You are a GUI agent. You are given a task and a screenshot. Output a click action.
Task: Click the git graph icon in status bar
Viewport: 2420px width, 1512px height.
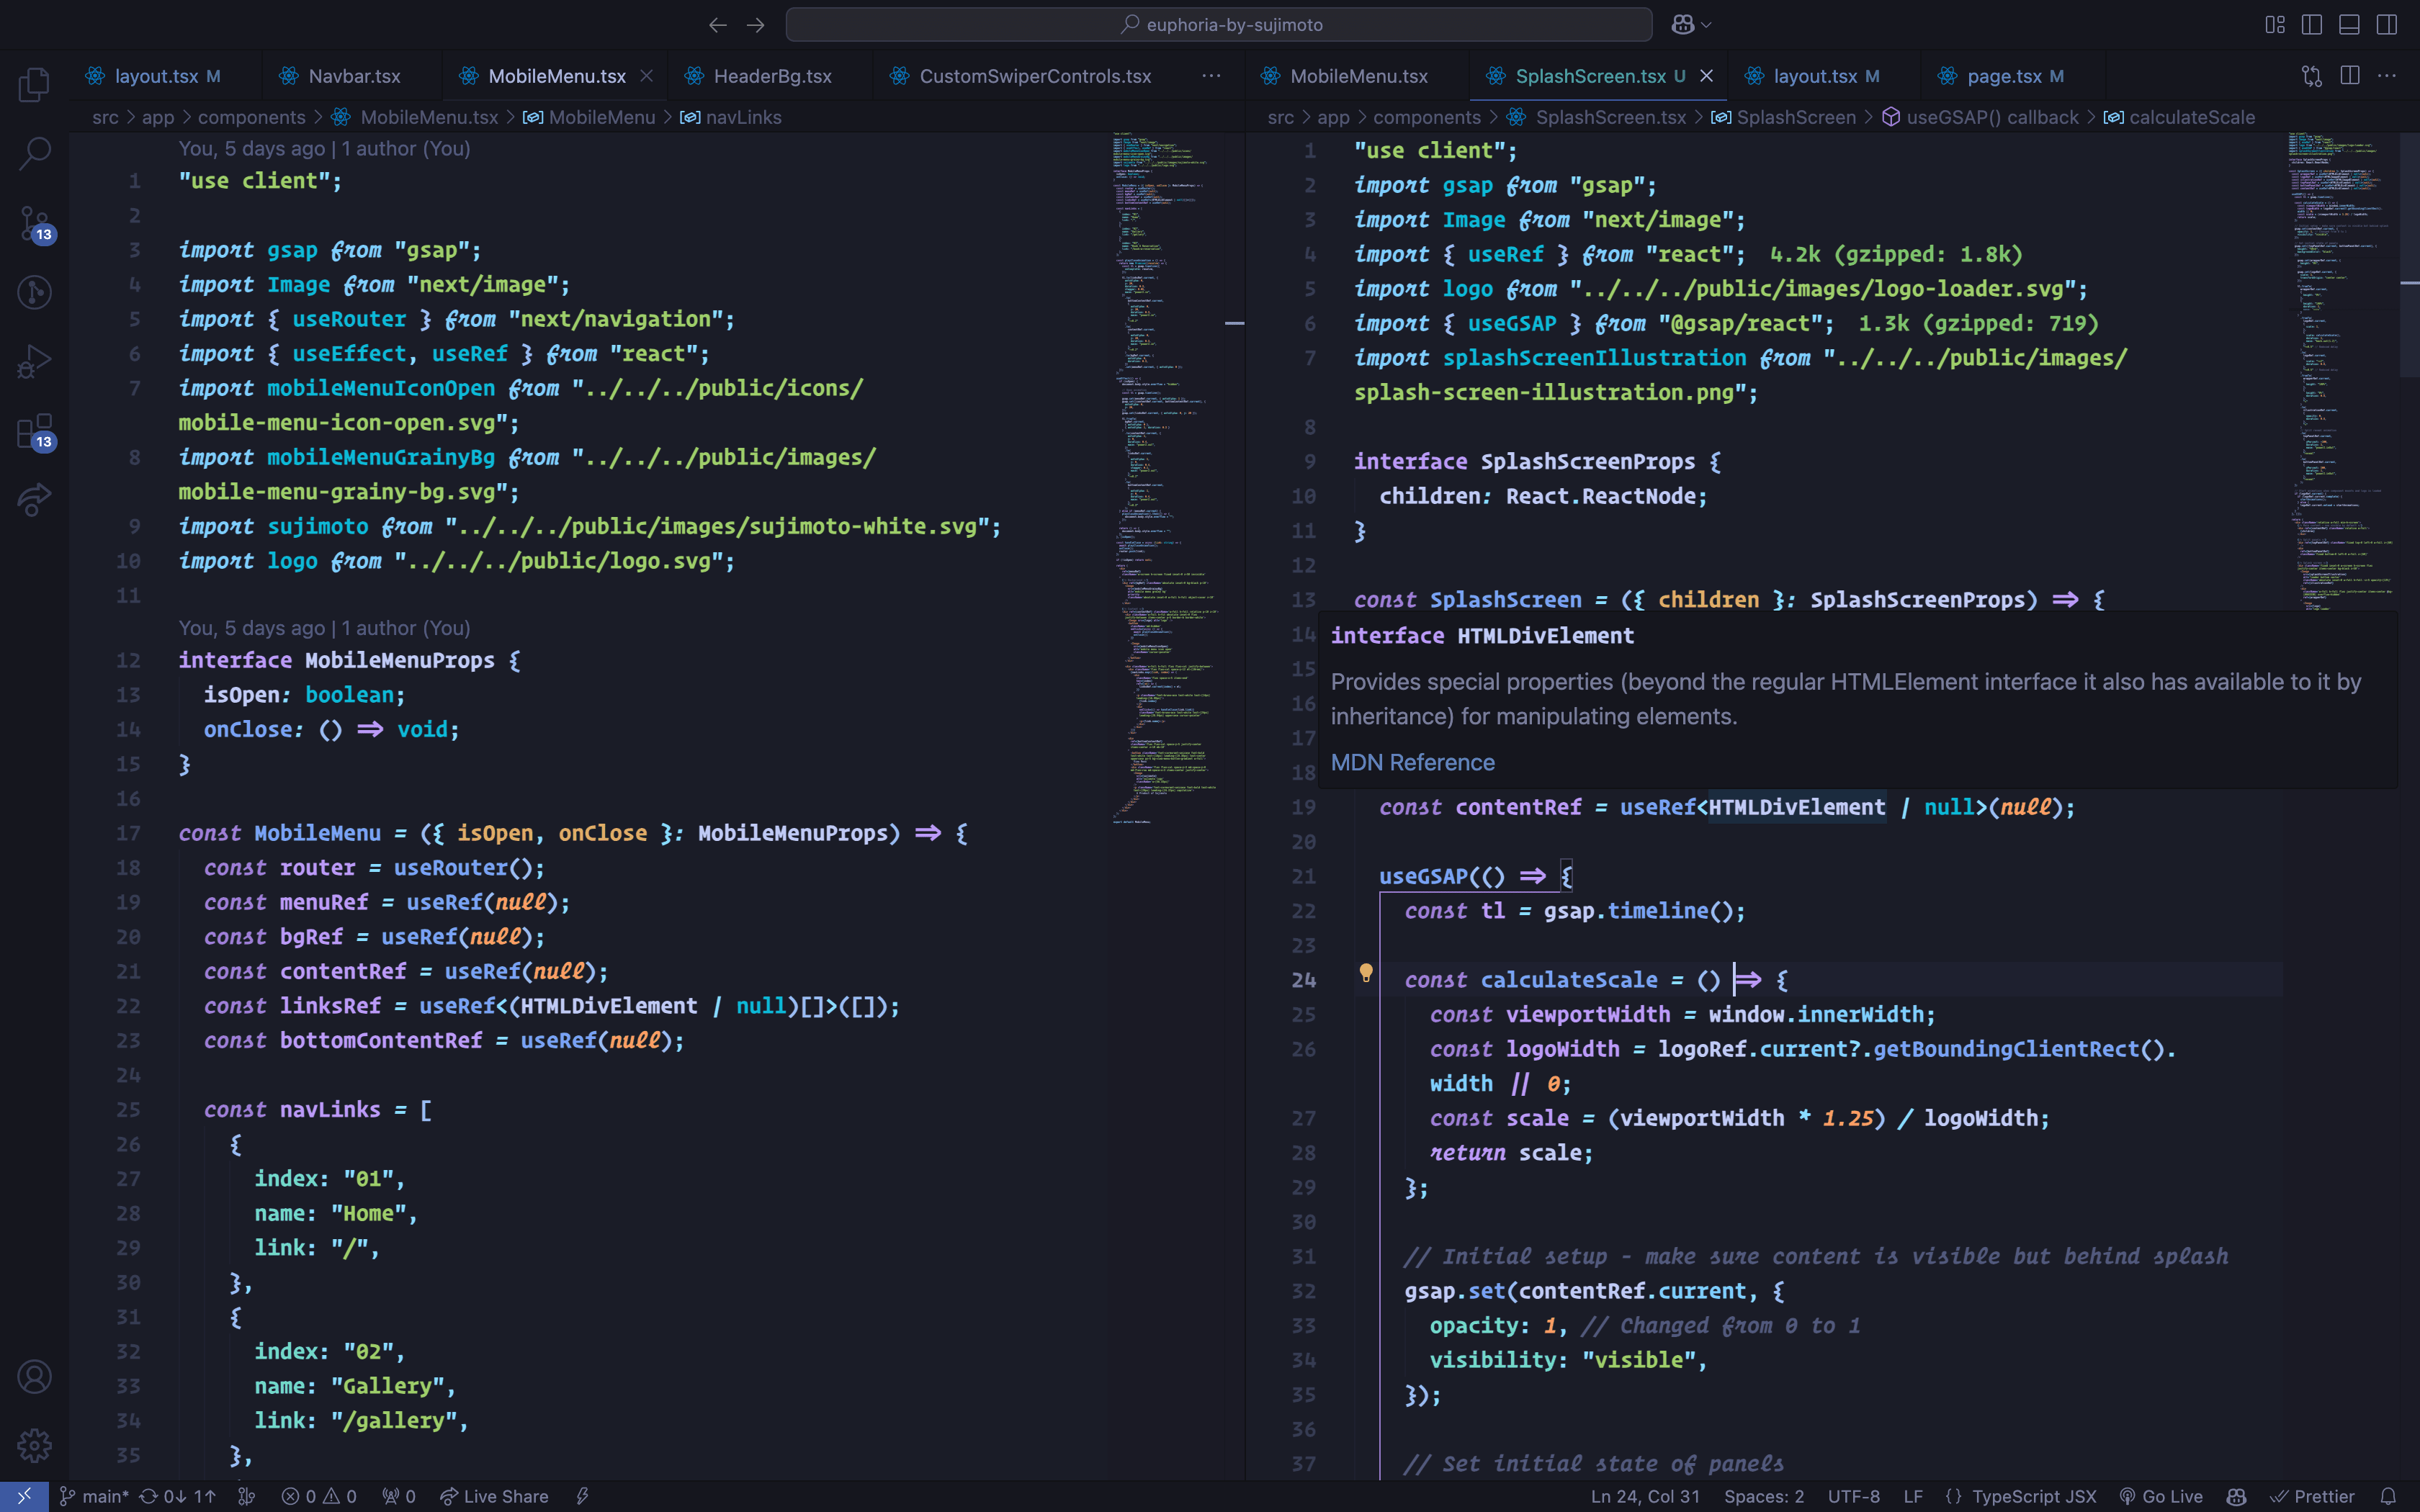(246, 1496)
